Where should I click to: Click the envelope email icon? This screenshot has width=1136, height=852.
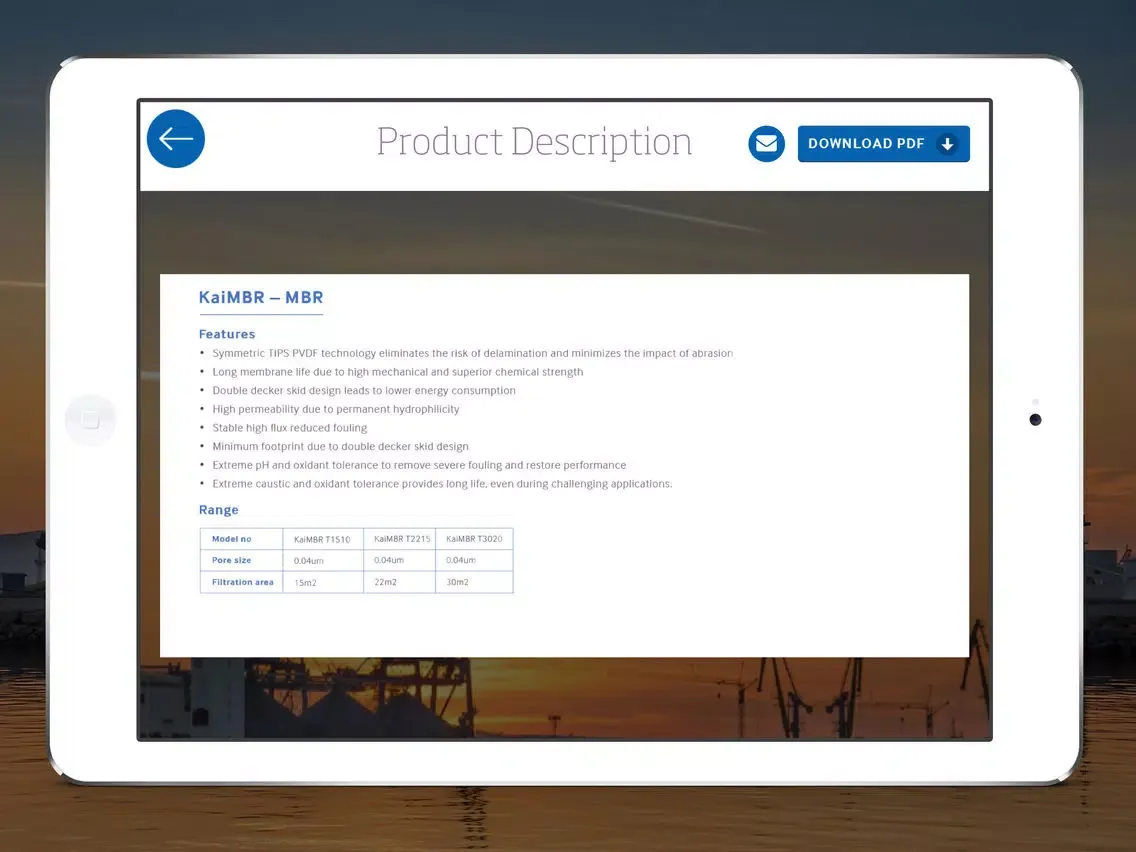coord(766,144)
